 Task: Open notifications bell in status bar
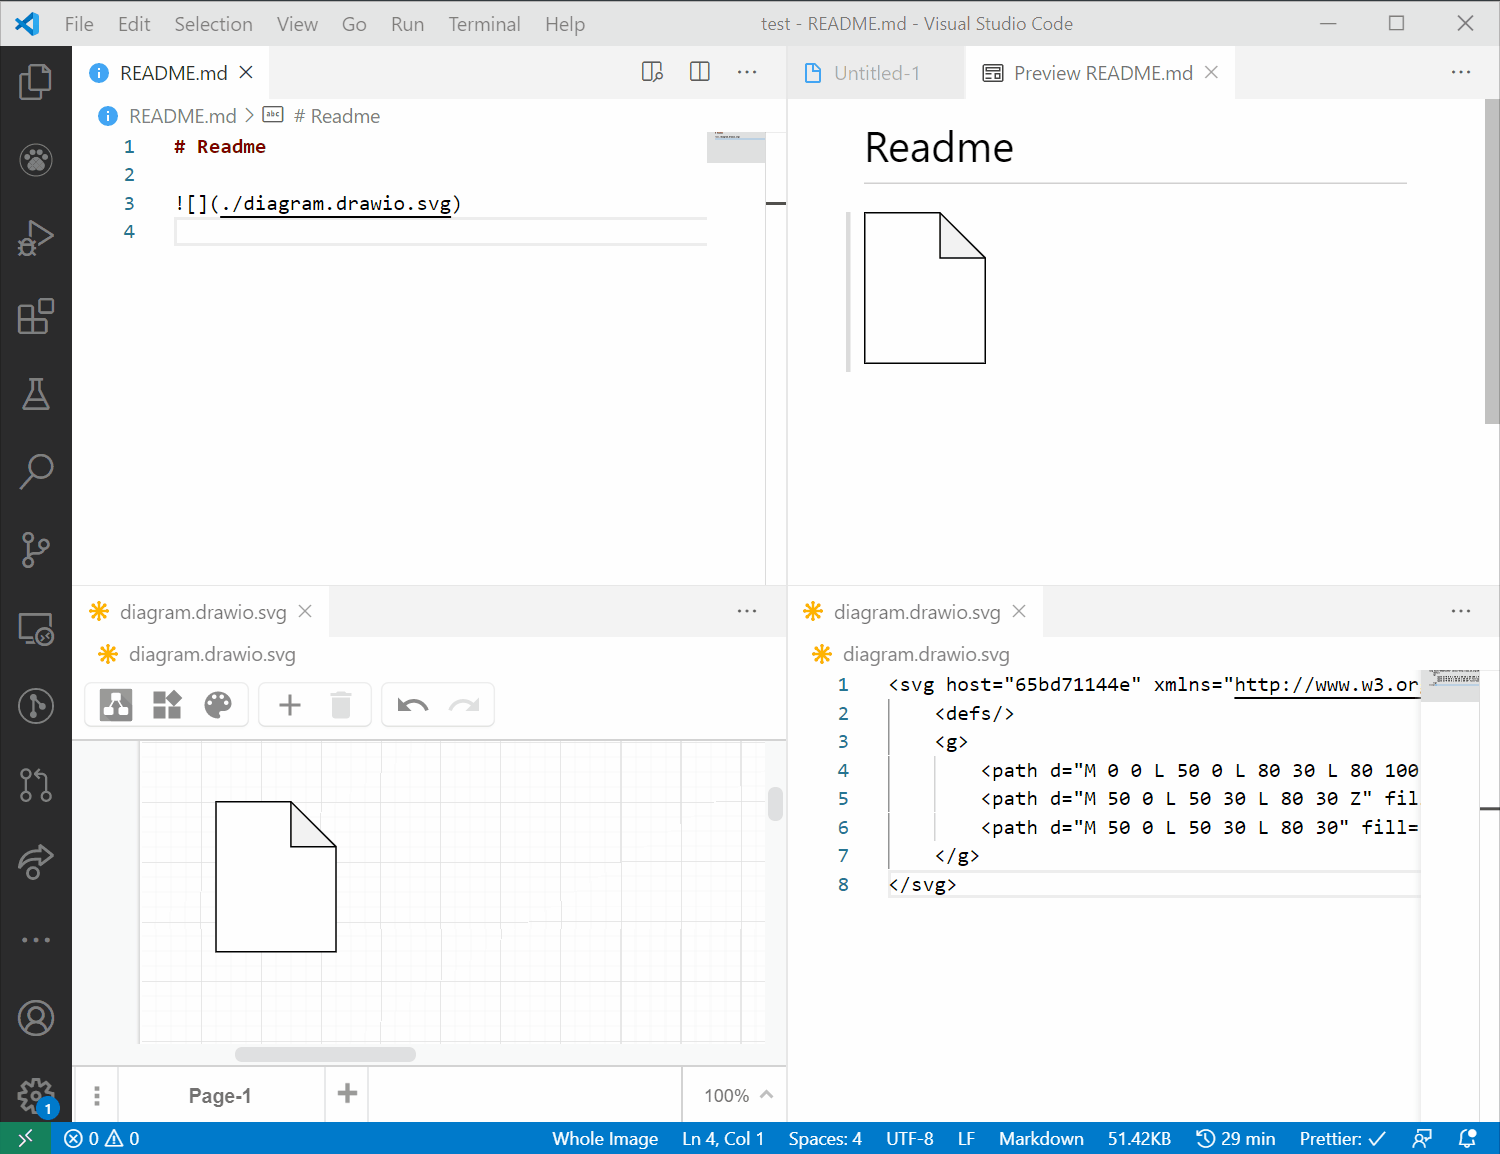tap(1467, 1138)
